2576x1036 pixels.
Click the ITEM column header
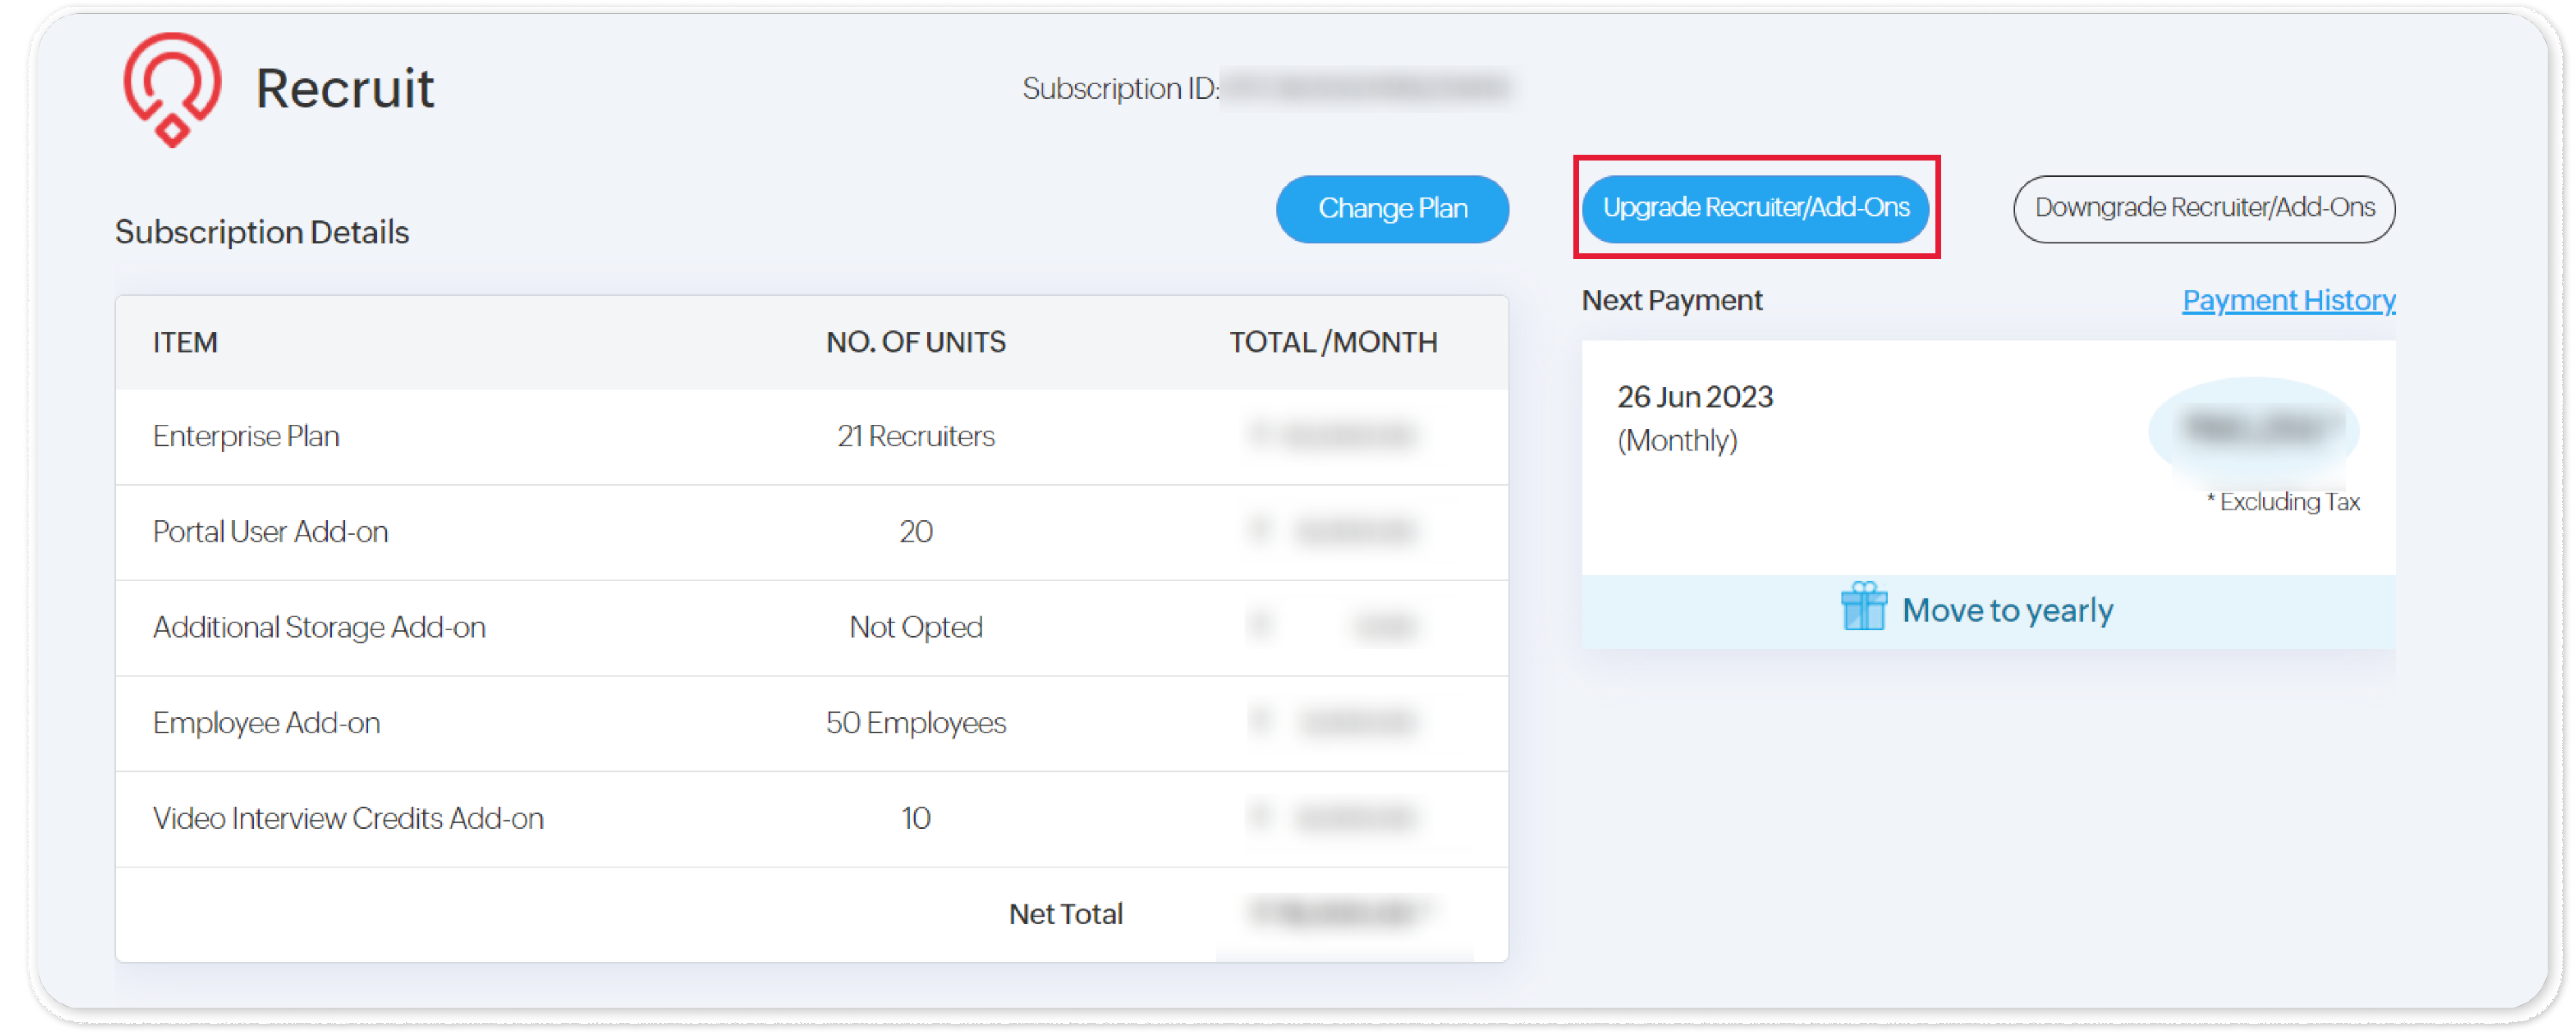185,342
